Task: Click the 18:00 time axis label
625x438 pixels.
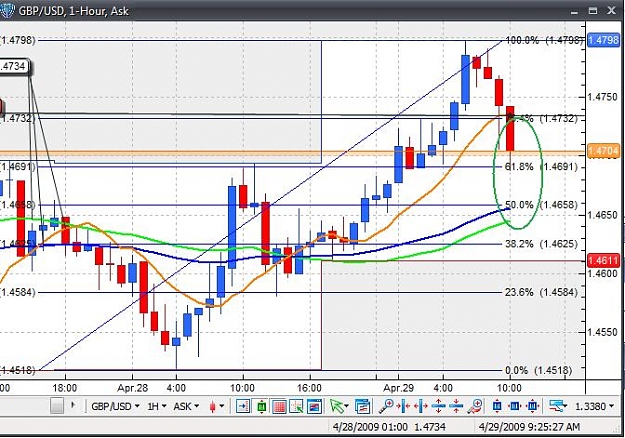Action: pyautogui.click(x=65, y=388)
